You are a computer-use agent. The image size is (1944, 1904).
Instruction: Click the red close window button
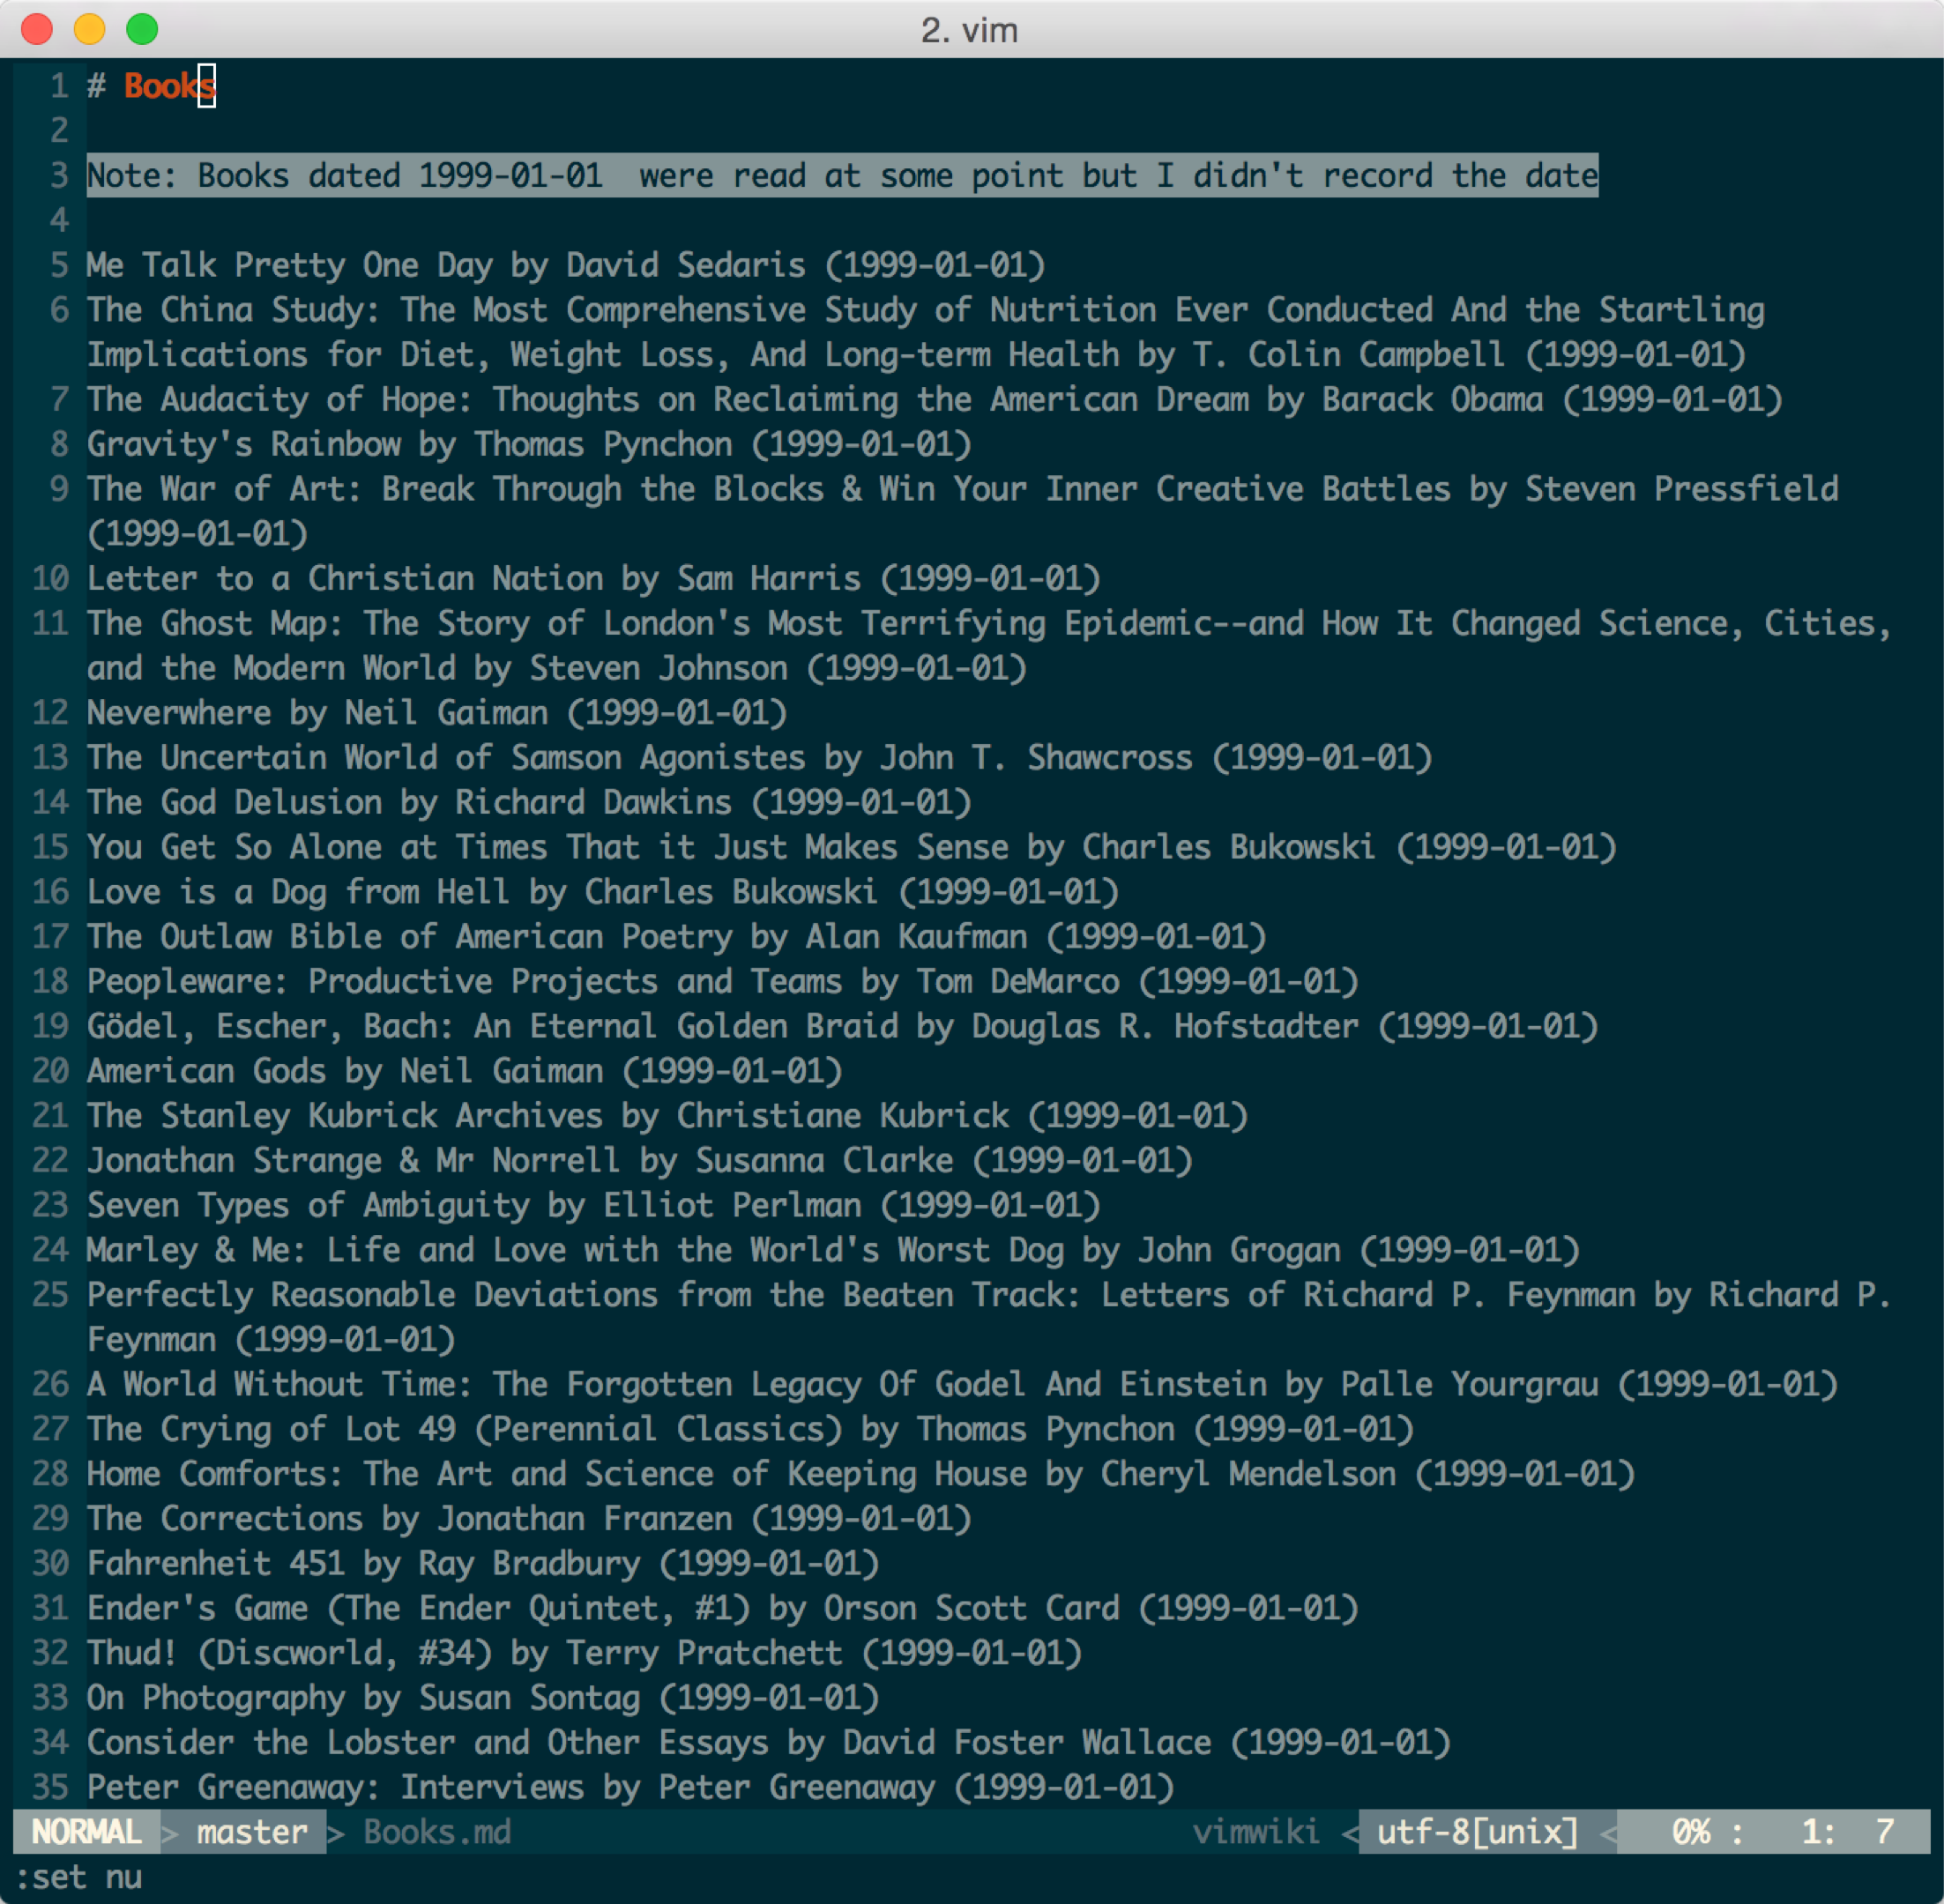tap(37, 29)
